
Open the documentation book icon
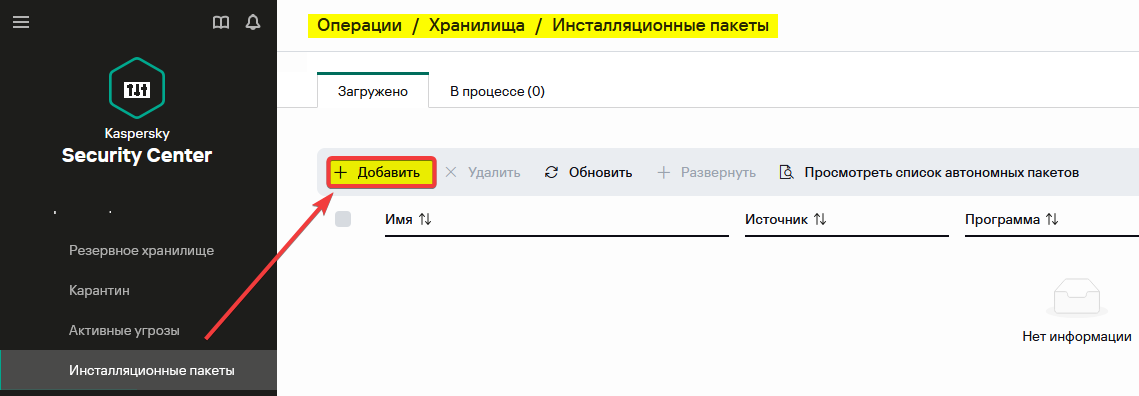pyautogui.click(x=221, y=23)
